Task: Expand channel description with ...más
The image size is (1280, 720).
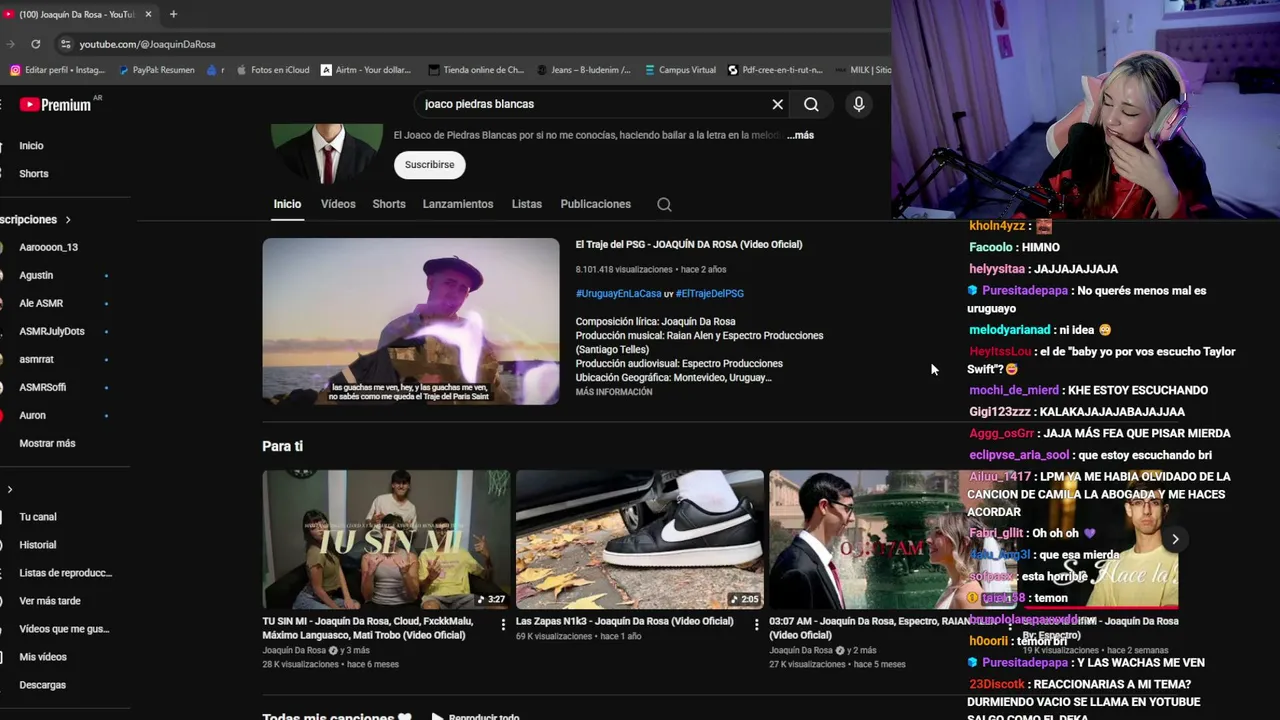Action: 800,135
